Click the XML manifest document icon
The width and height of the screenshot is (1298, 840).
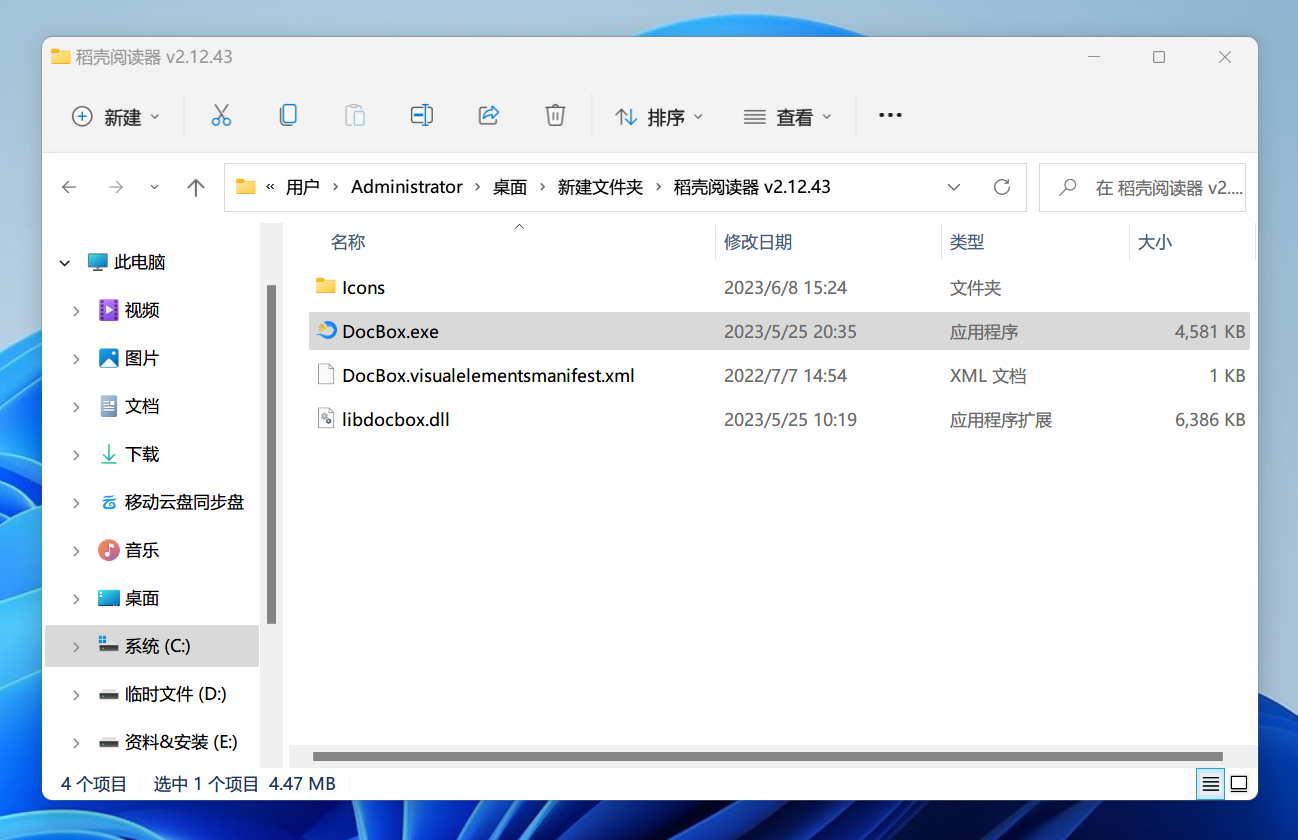click(x=325, y=375)
